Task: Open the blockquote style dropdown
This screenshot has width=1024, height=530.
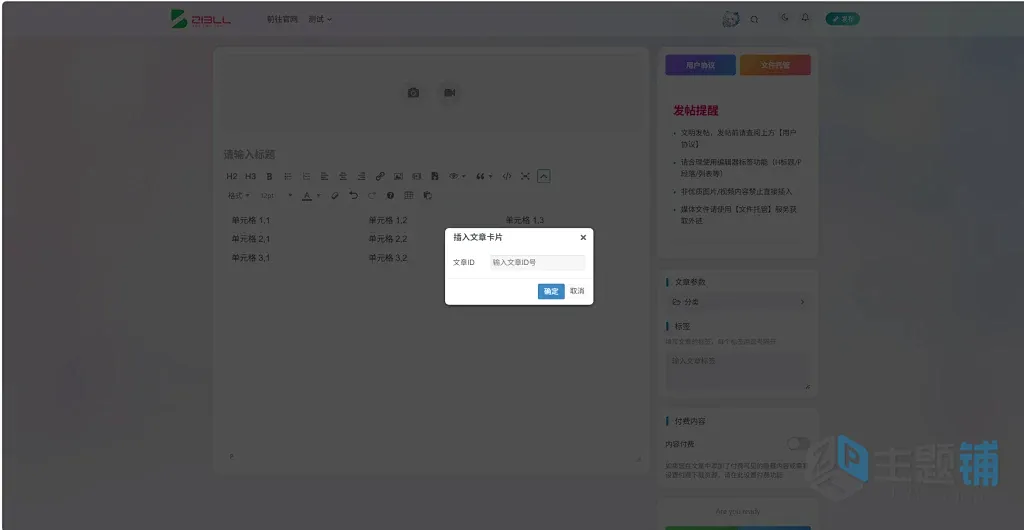Action: point(484,176)
